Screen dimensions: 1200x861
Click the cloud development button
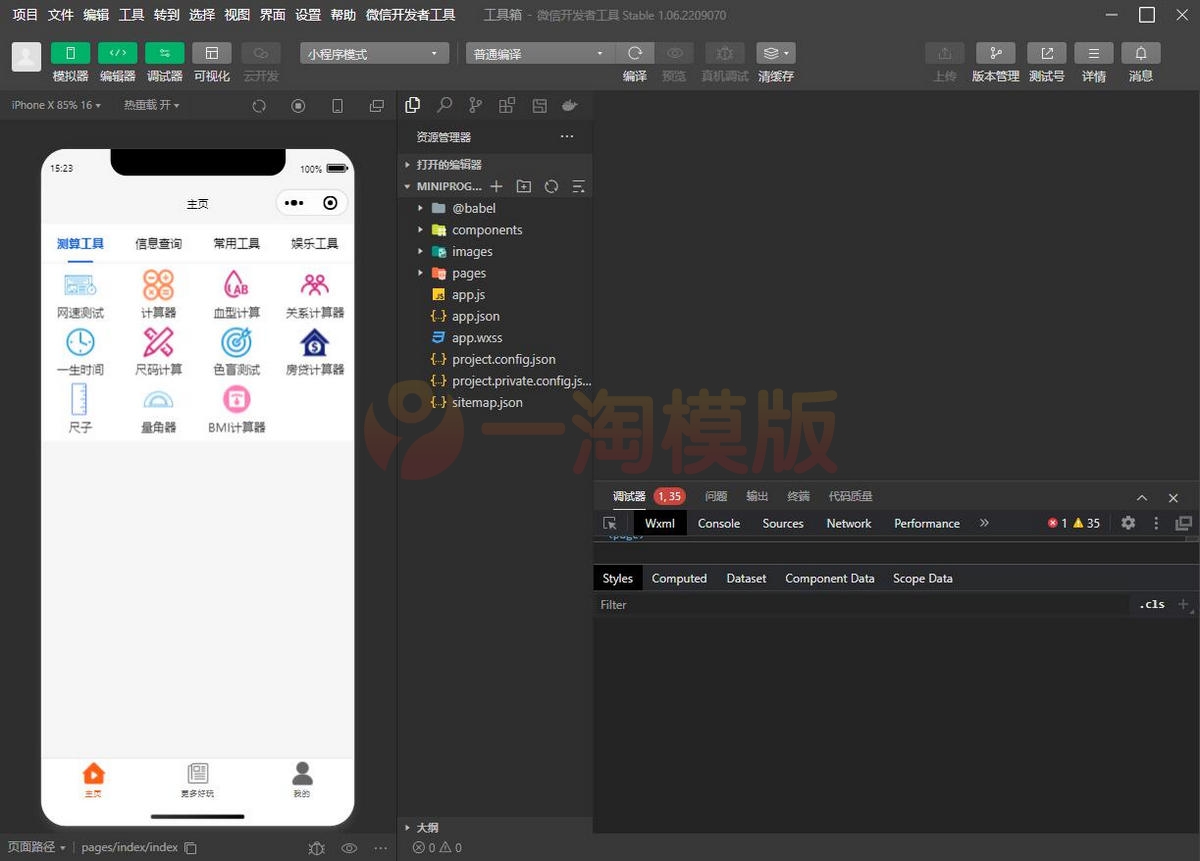[x=260, y=53]
